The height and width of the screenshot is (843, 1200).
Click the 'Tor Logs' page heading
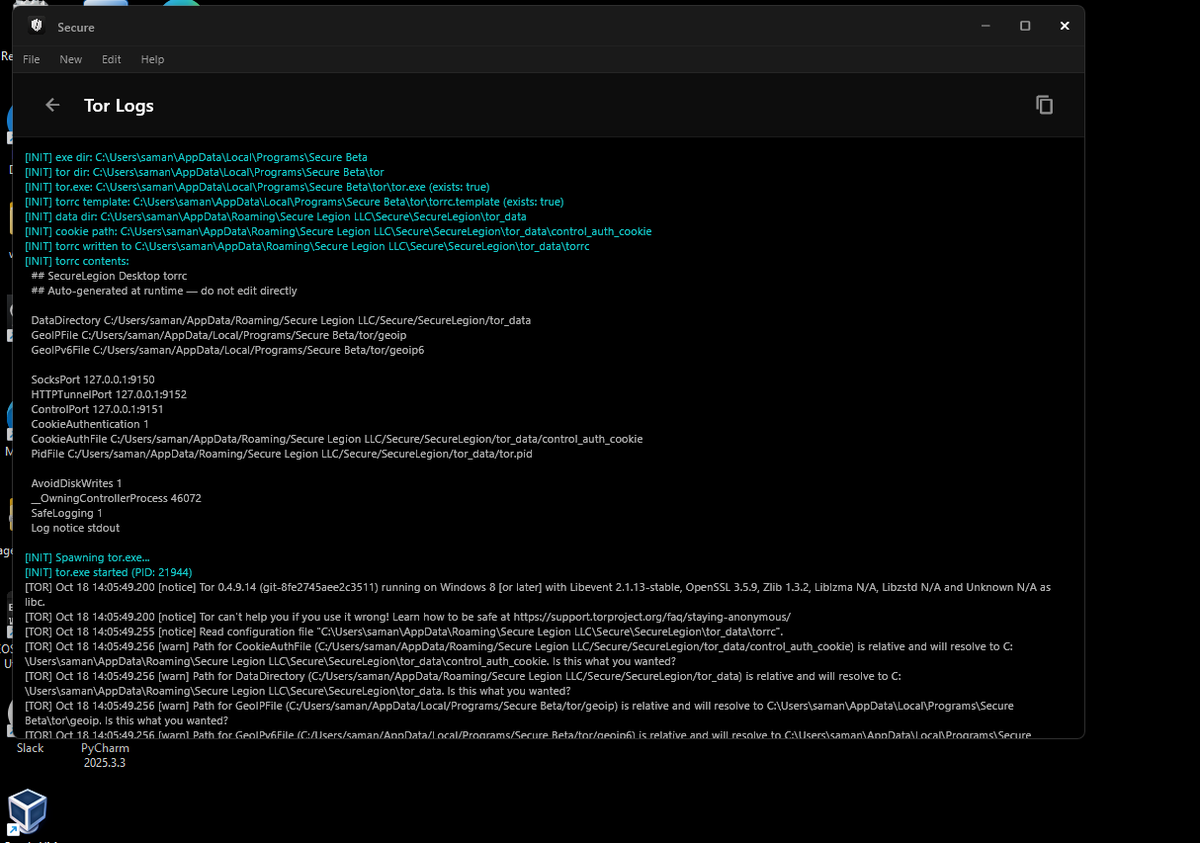click(x=119, y=106)
